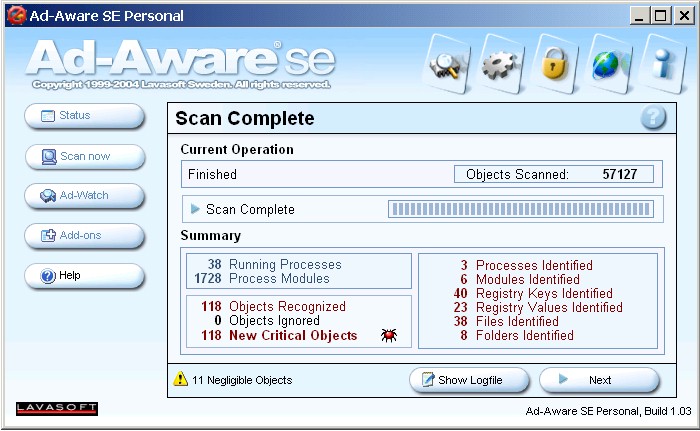This screenshot has height=431, width=700.
Task: Click '40 Registry Keys Identified' line
Action: click(533, 293)
